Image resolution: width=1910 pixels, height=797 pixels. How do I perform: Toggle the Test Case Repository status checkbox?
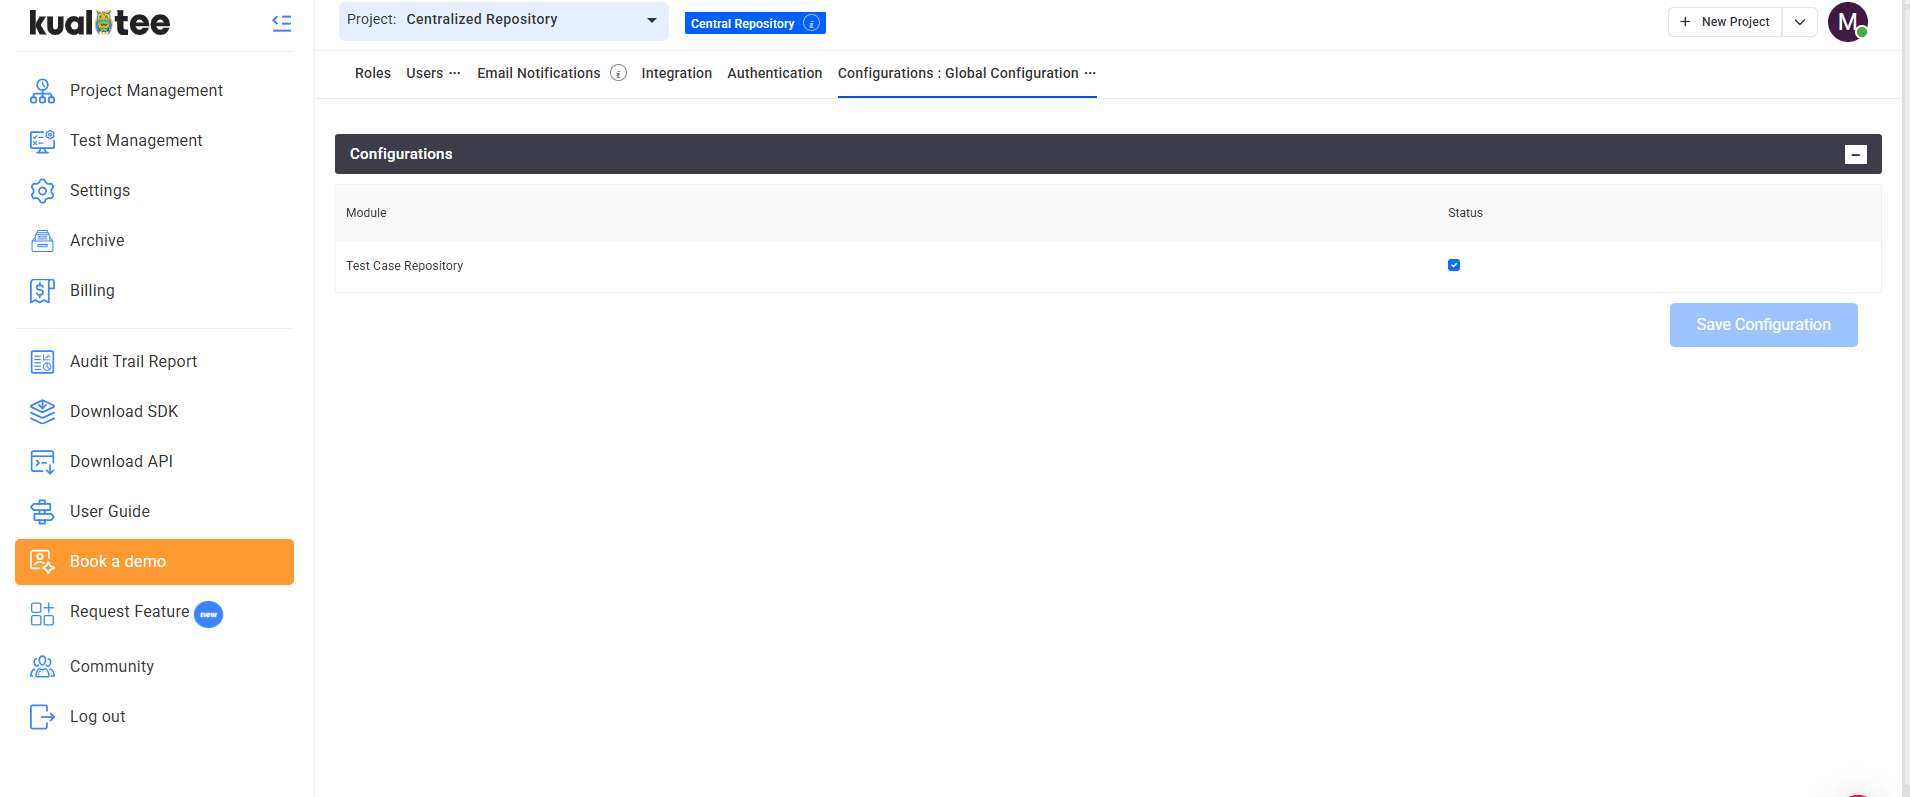point(1454,265)
